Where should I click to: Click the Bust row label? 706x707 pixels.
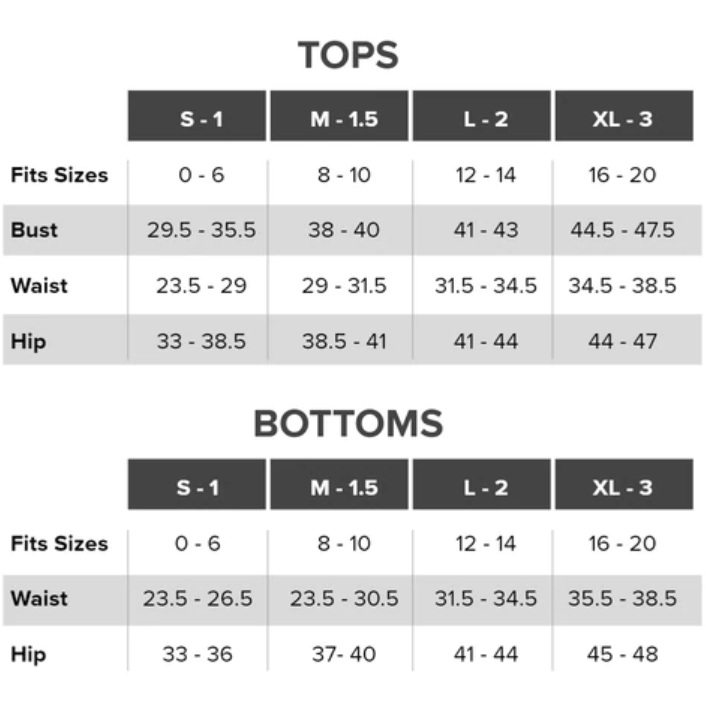click(34, 230)
